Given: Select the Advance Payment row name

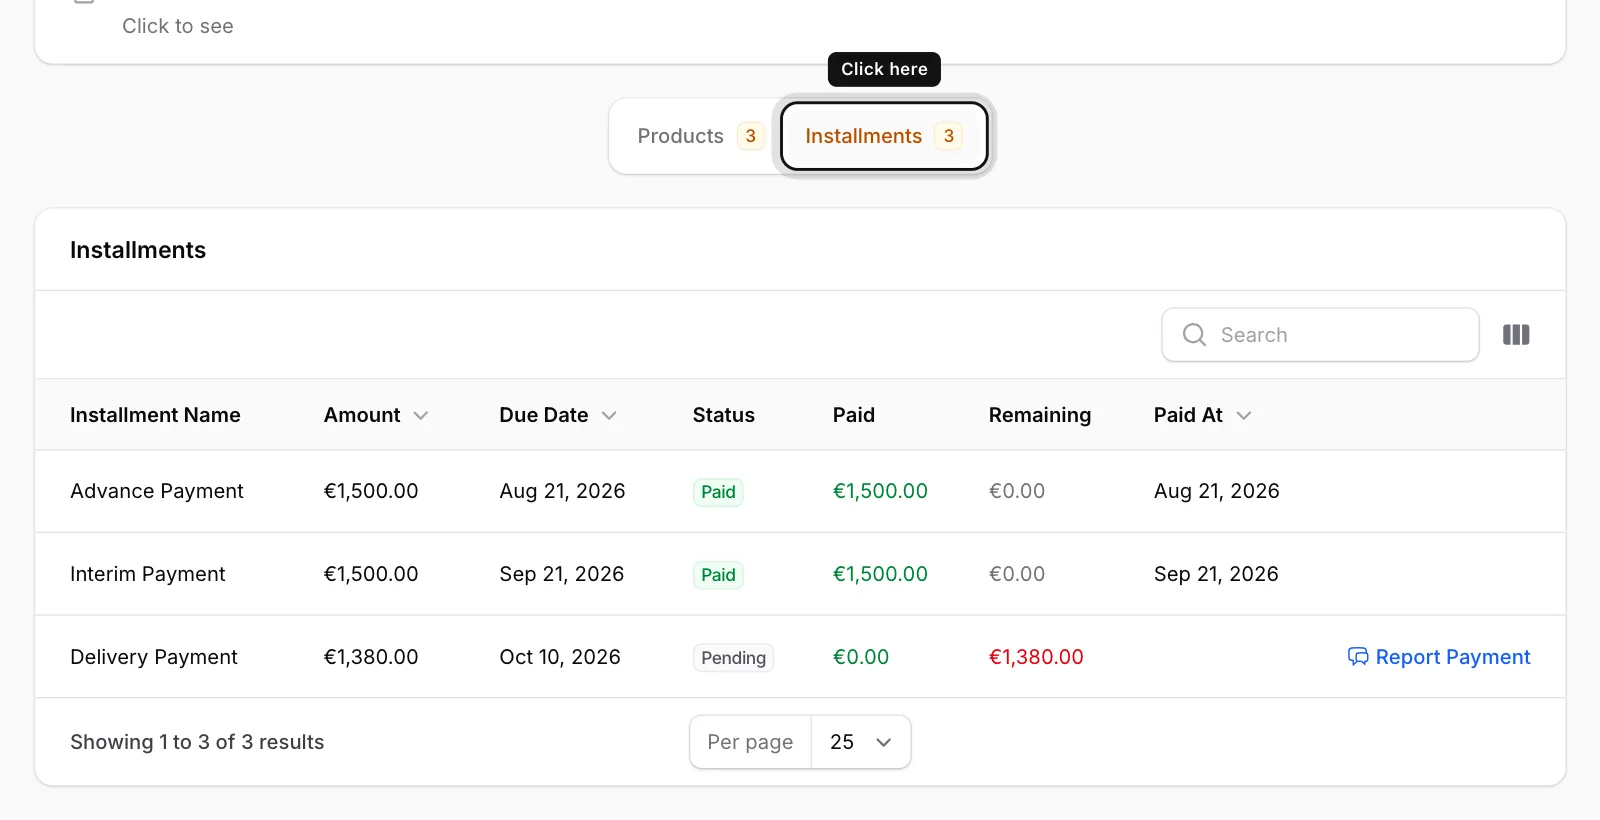Looking at the screenshot, I should pos(157,491).
